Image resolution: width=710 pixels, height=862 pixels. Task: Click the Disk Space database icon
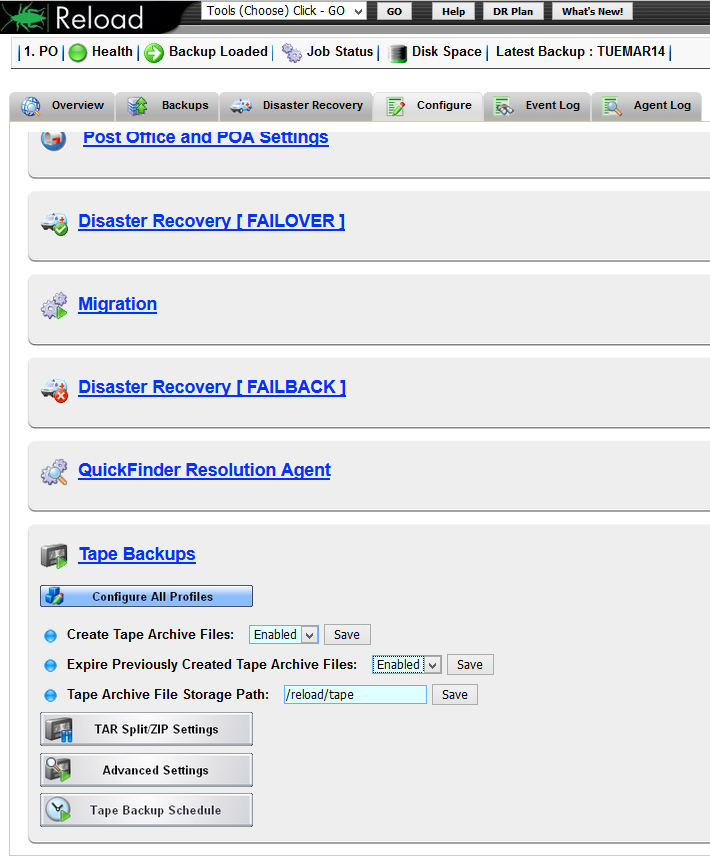pos(397,53)
